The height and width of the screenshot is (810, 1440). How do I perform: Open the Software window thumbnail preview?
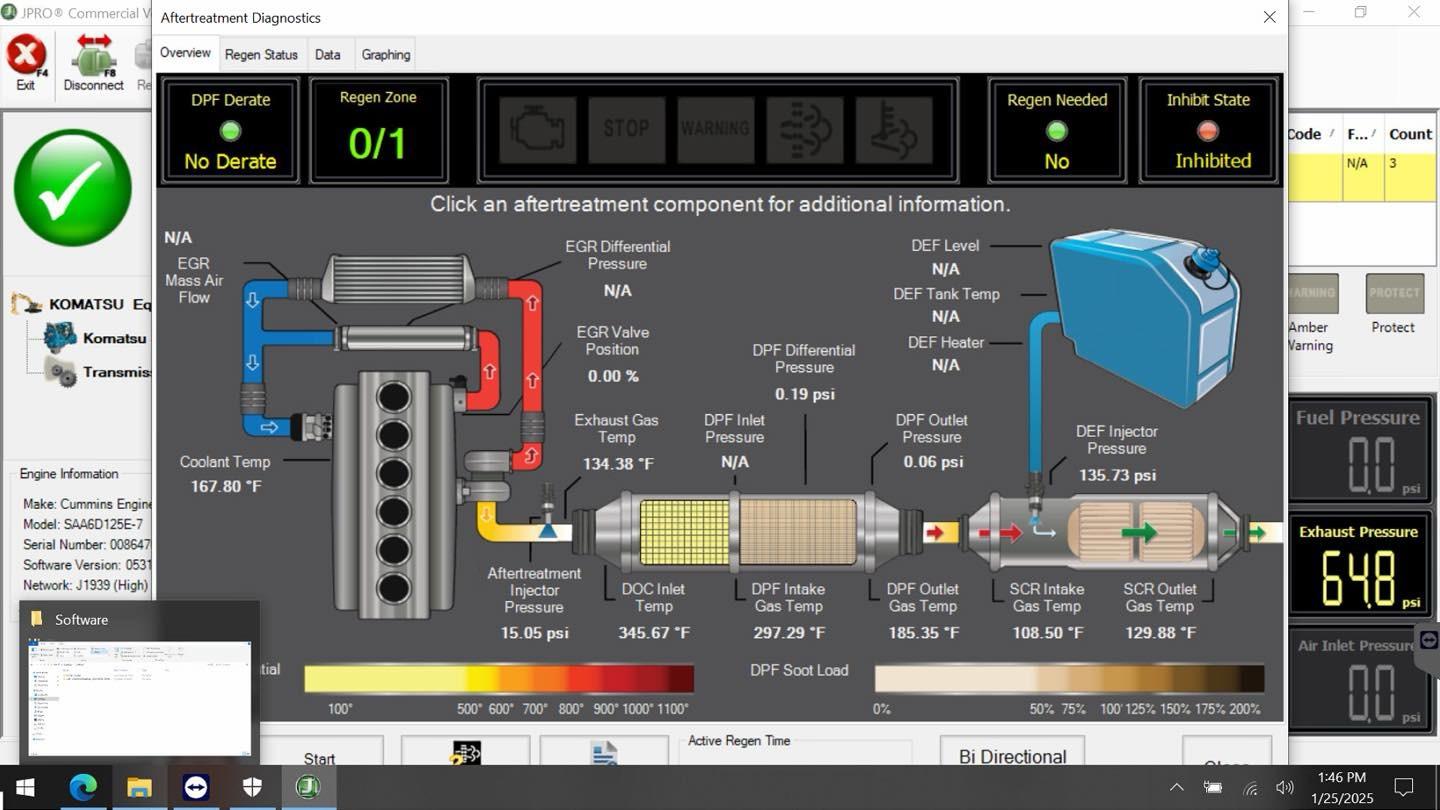[x=140, y=697]
